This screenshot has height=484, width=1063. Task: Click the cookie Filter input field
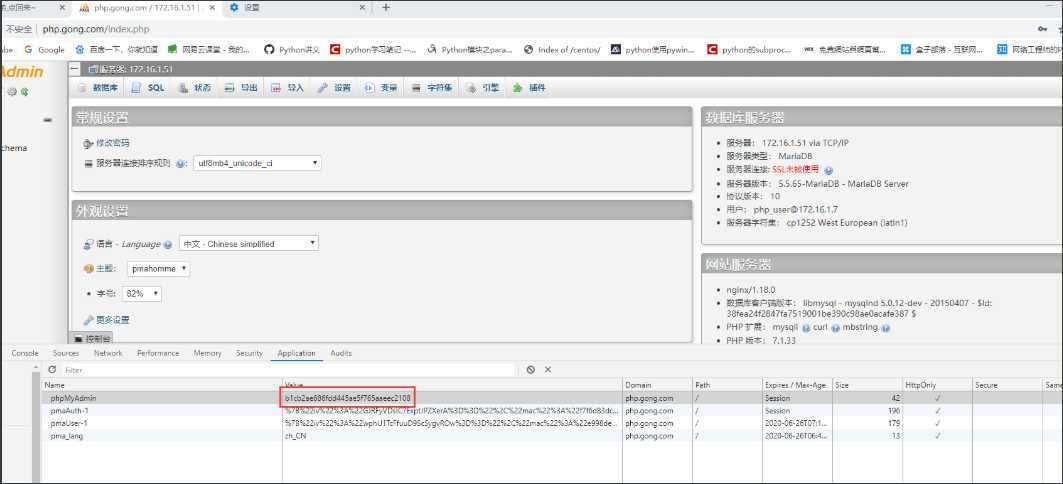289,370
